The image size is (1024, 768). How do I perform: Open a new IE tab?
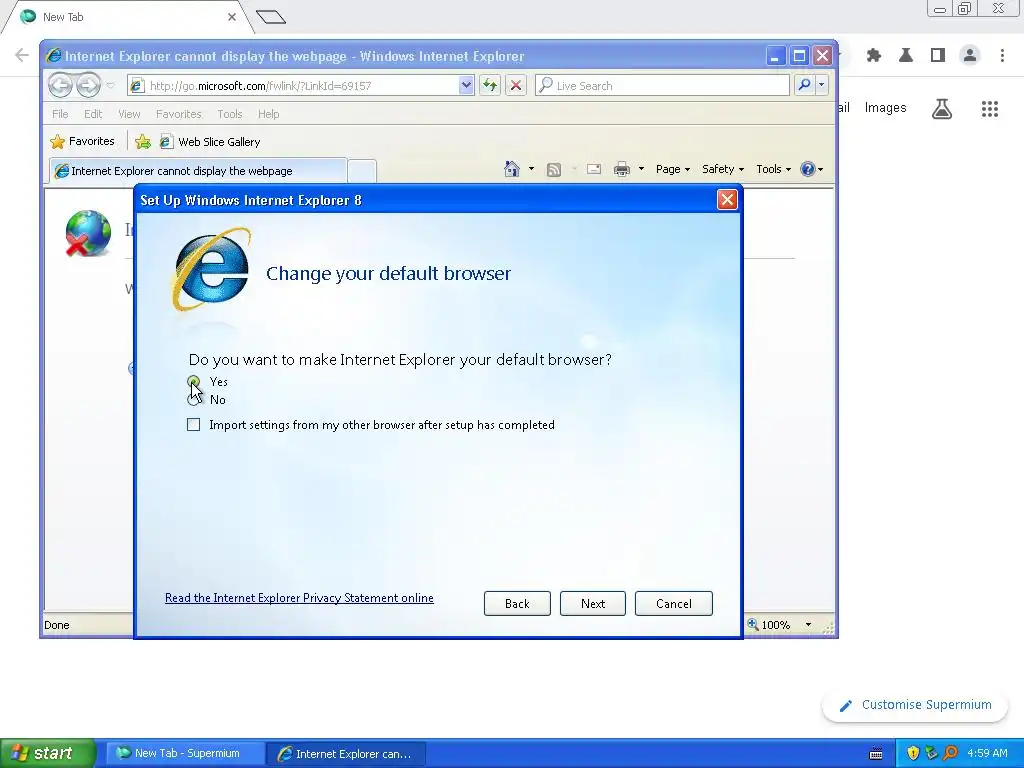(361, 171)
